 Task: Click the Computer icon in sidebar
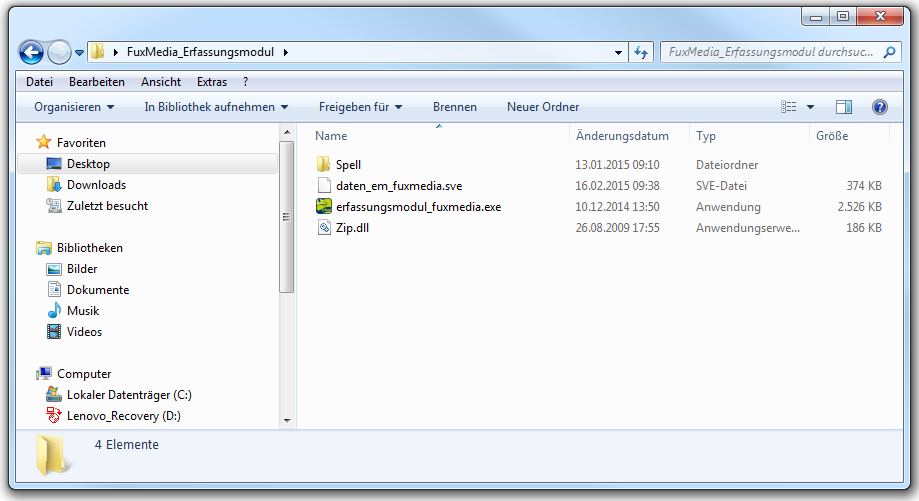point(43,373)
